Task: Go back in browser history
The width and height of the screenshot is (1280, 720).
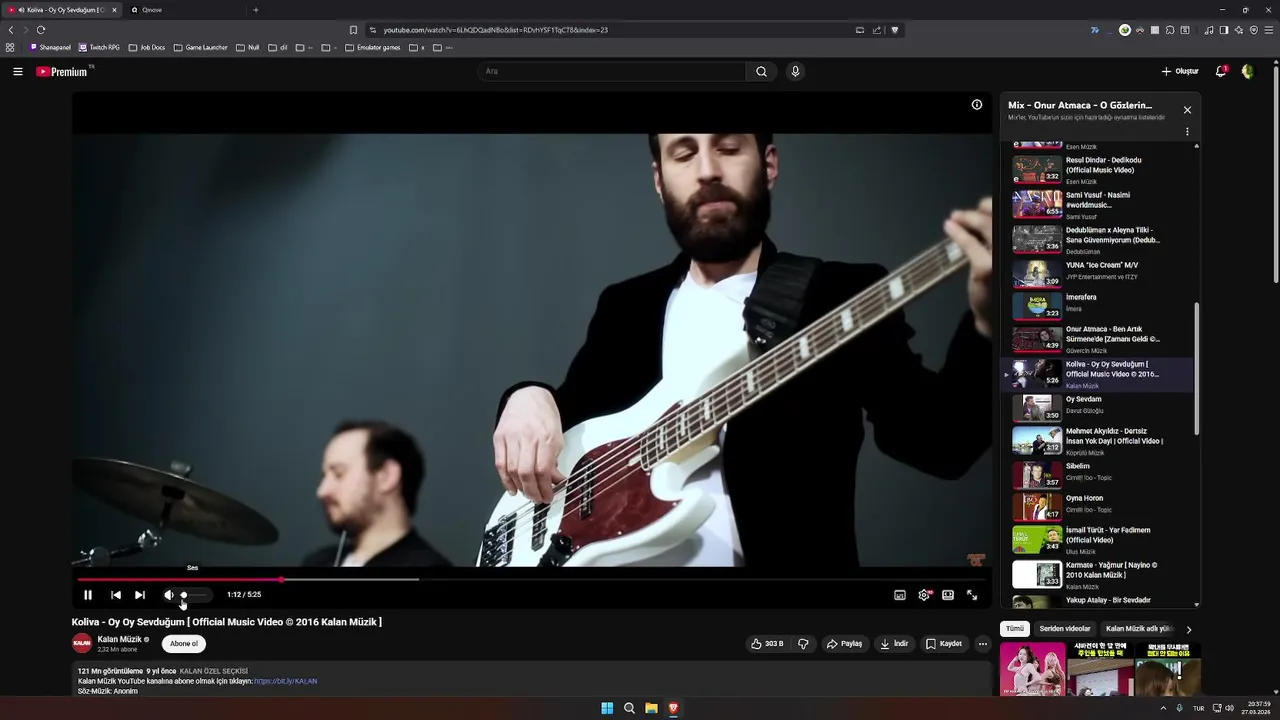Action: (x=11, y=30)
